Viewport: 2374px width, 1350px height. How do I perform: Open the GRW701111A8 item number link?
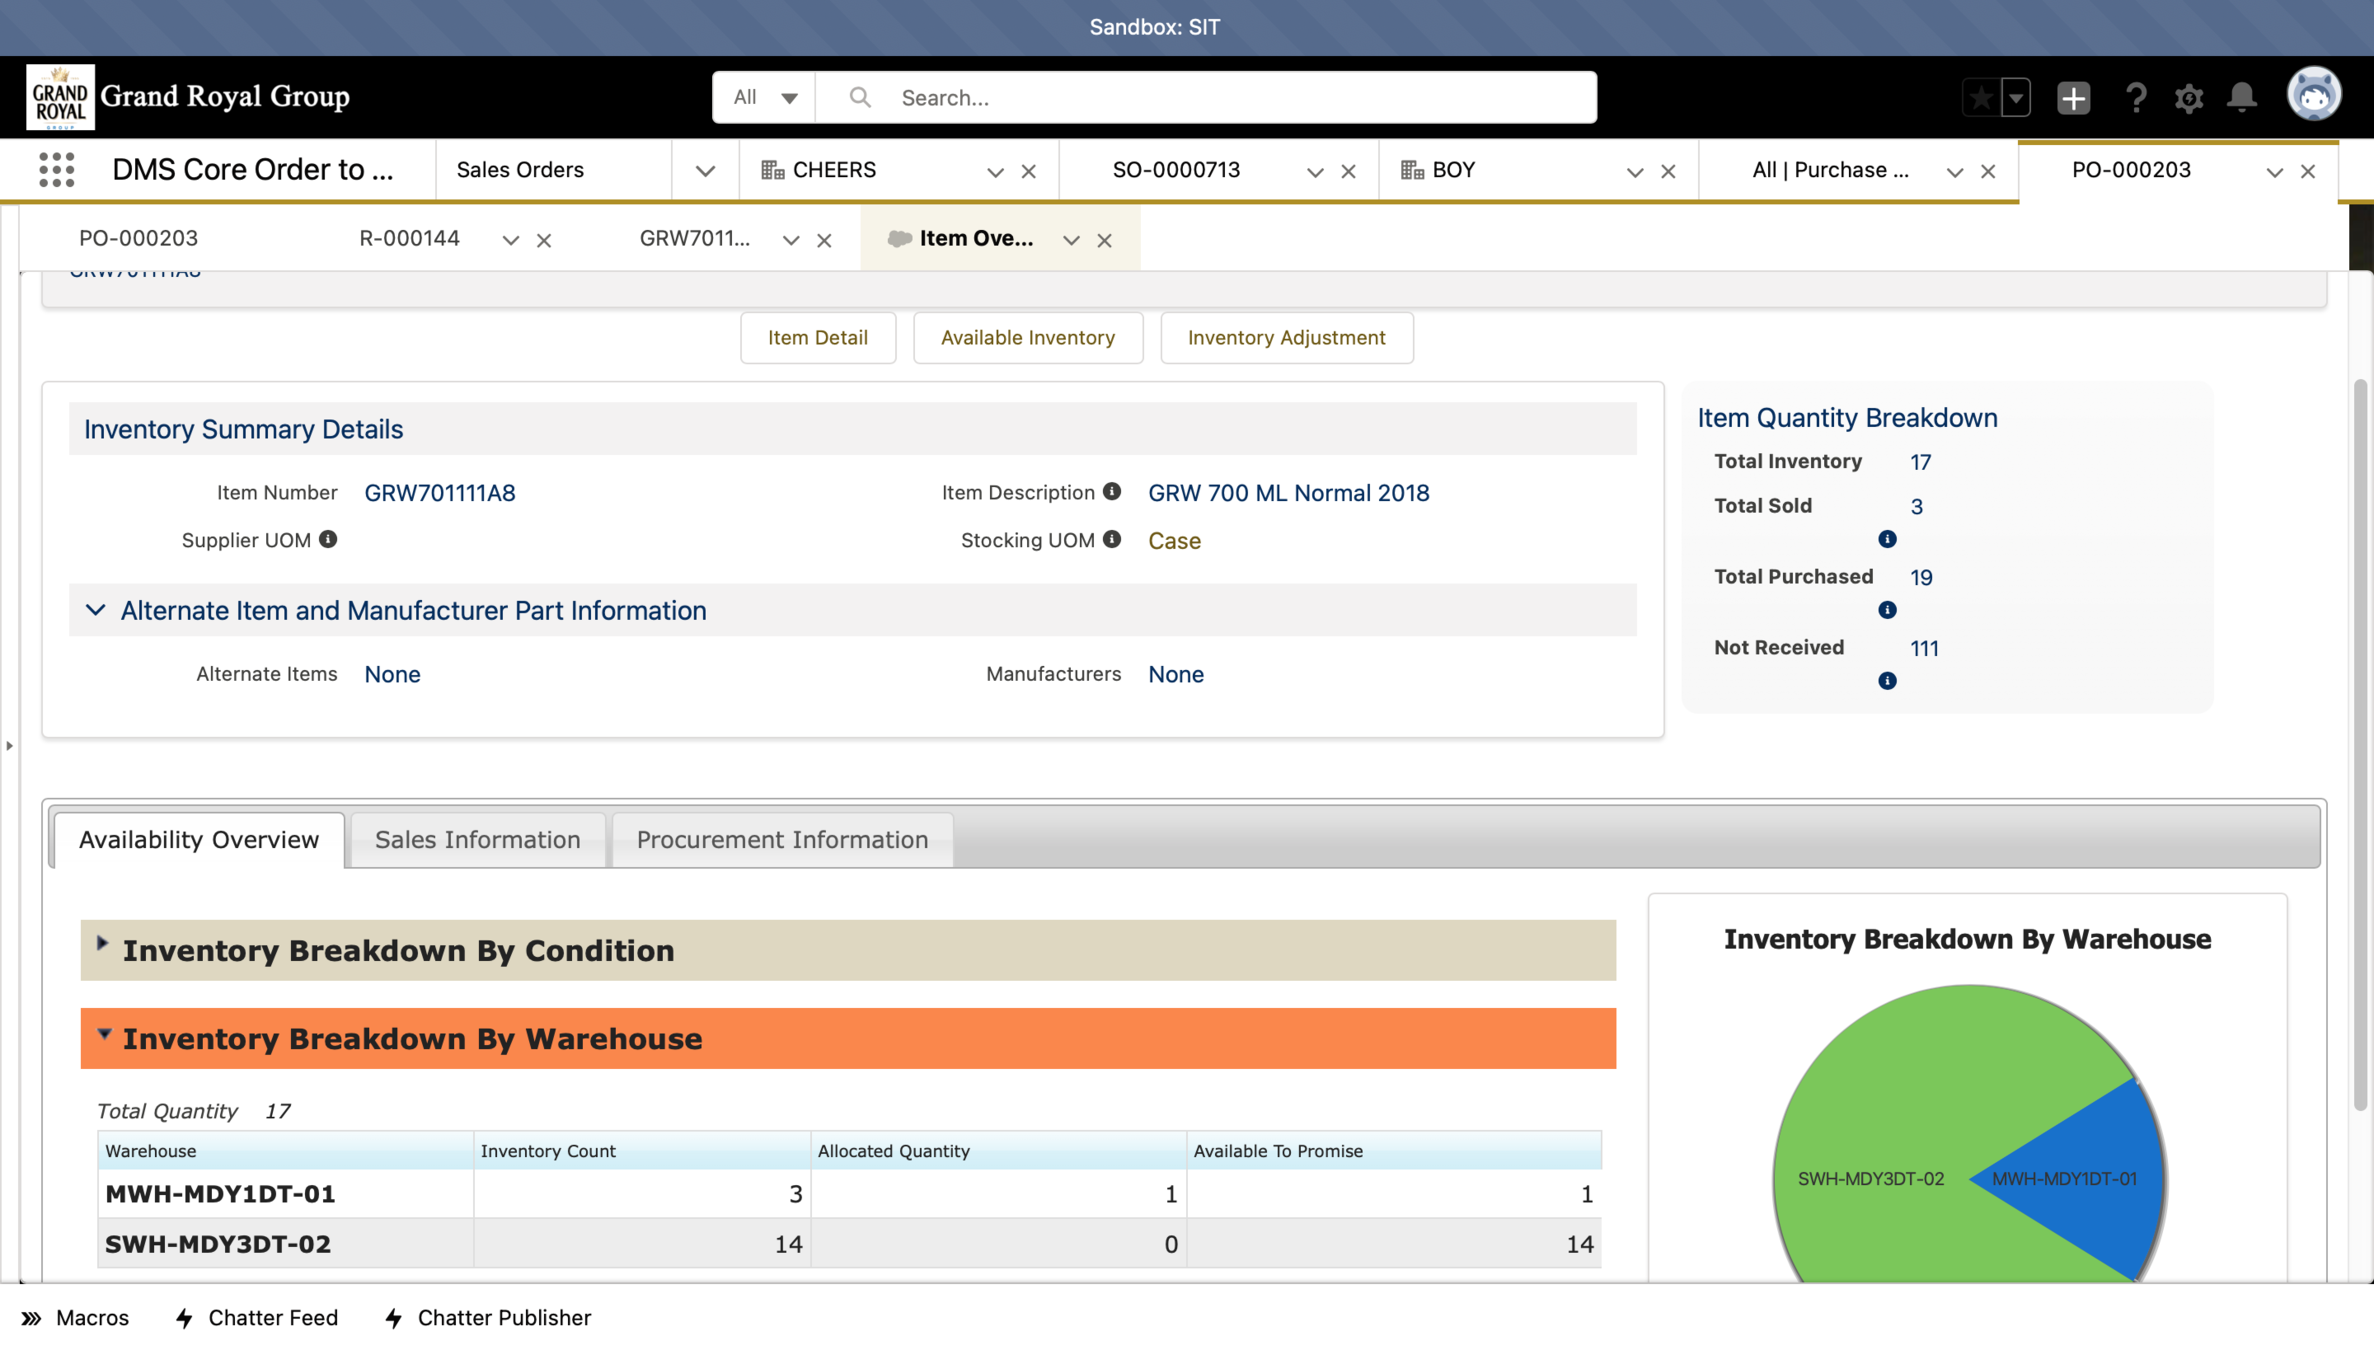coord(440,493)
